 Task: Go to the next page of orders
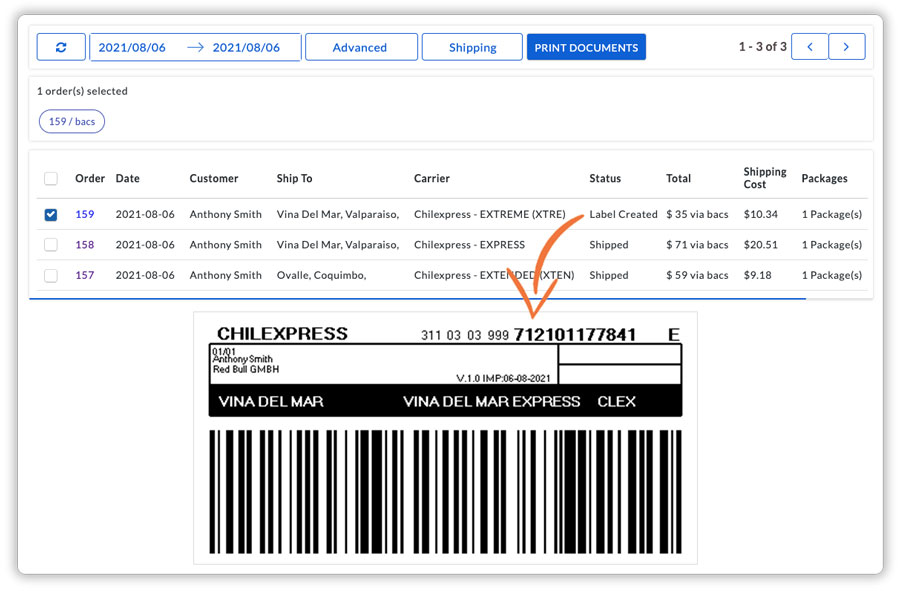pyautogui.click(x=847, y=46)
